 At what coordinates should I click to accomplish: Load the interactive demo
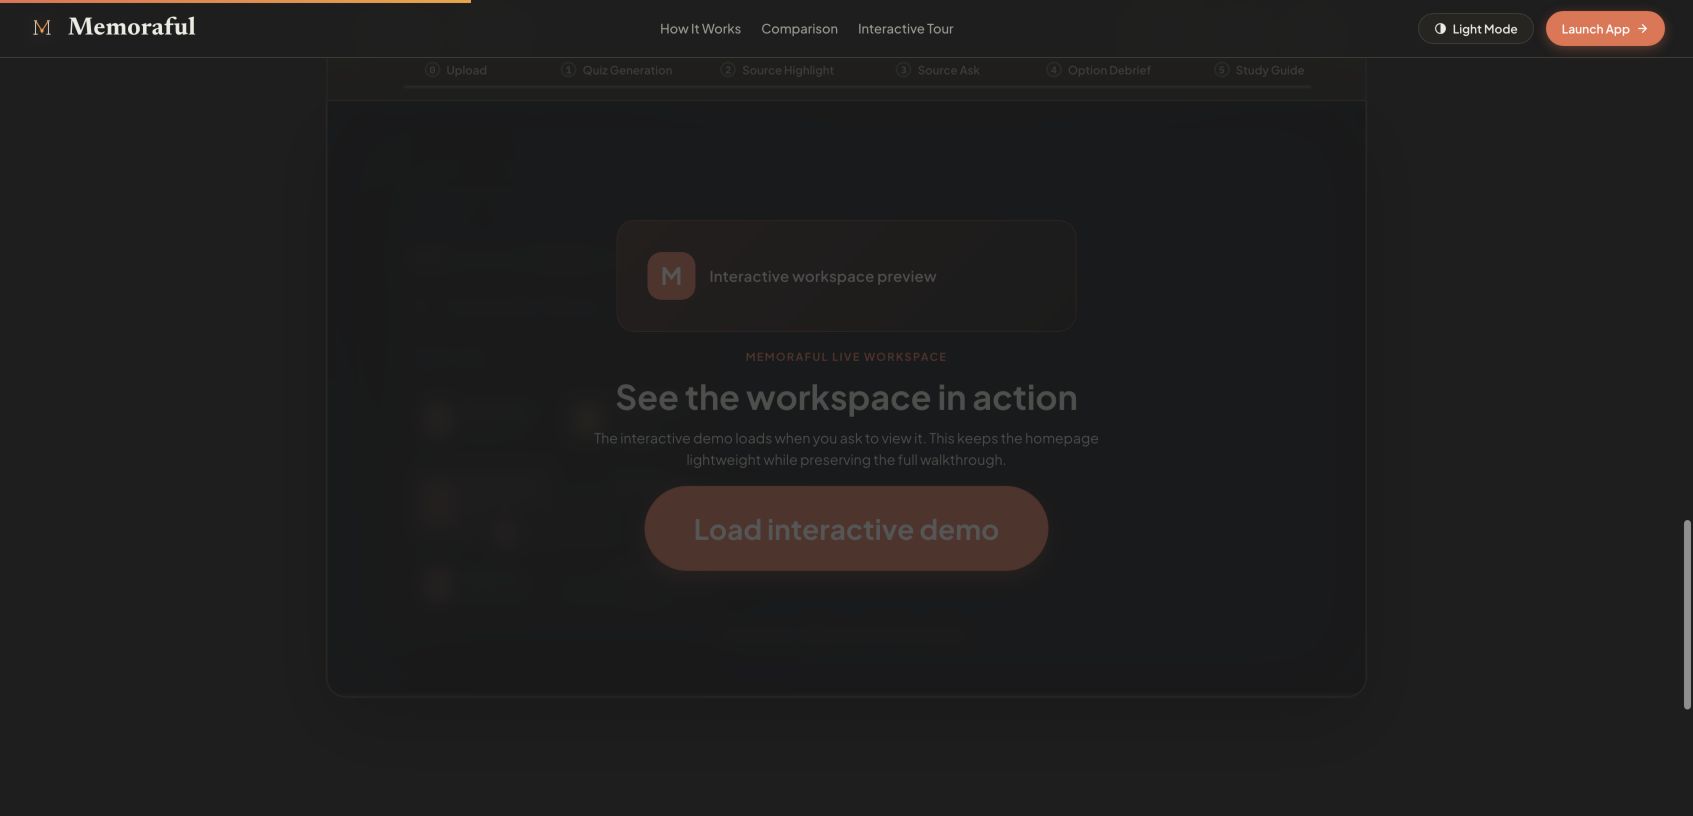coord(846,529)
